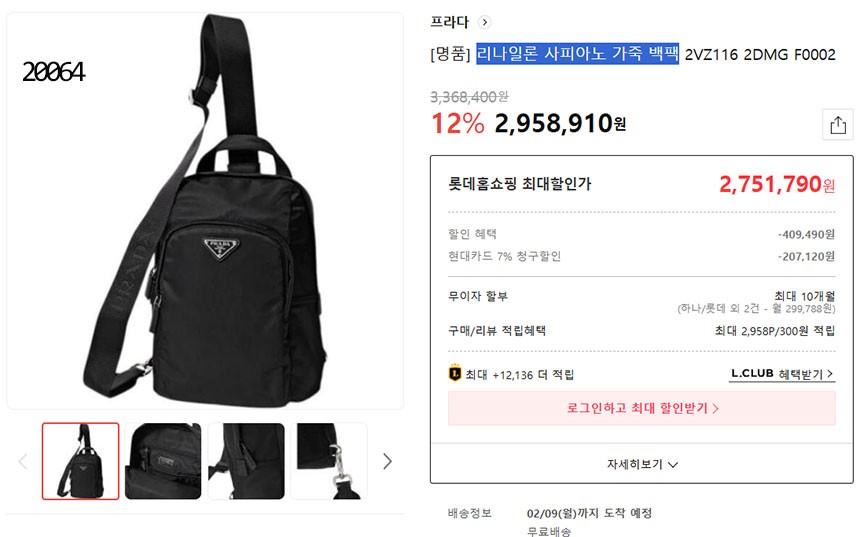The width and height of the screenshot is (860, 537).
Task: Click the 무이자 할부 installment row
Action: pyautogui.click(x=642, y=302)
